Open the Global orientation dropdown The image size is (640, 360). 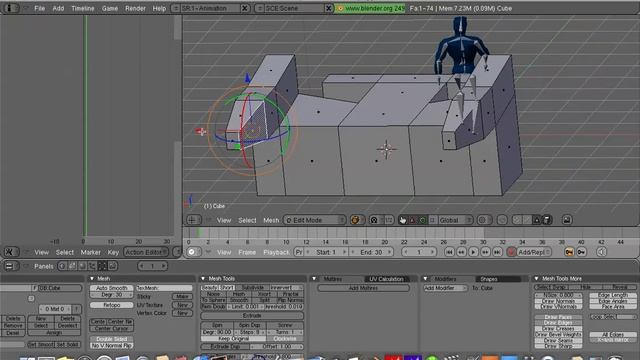tap(455, 220)
